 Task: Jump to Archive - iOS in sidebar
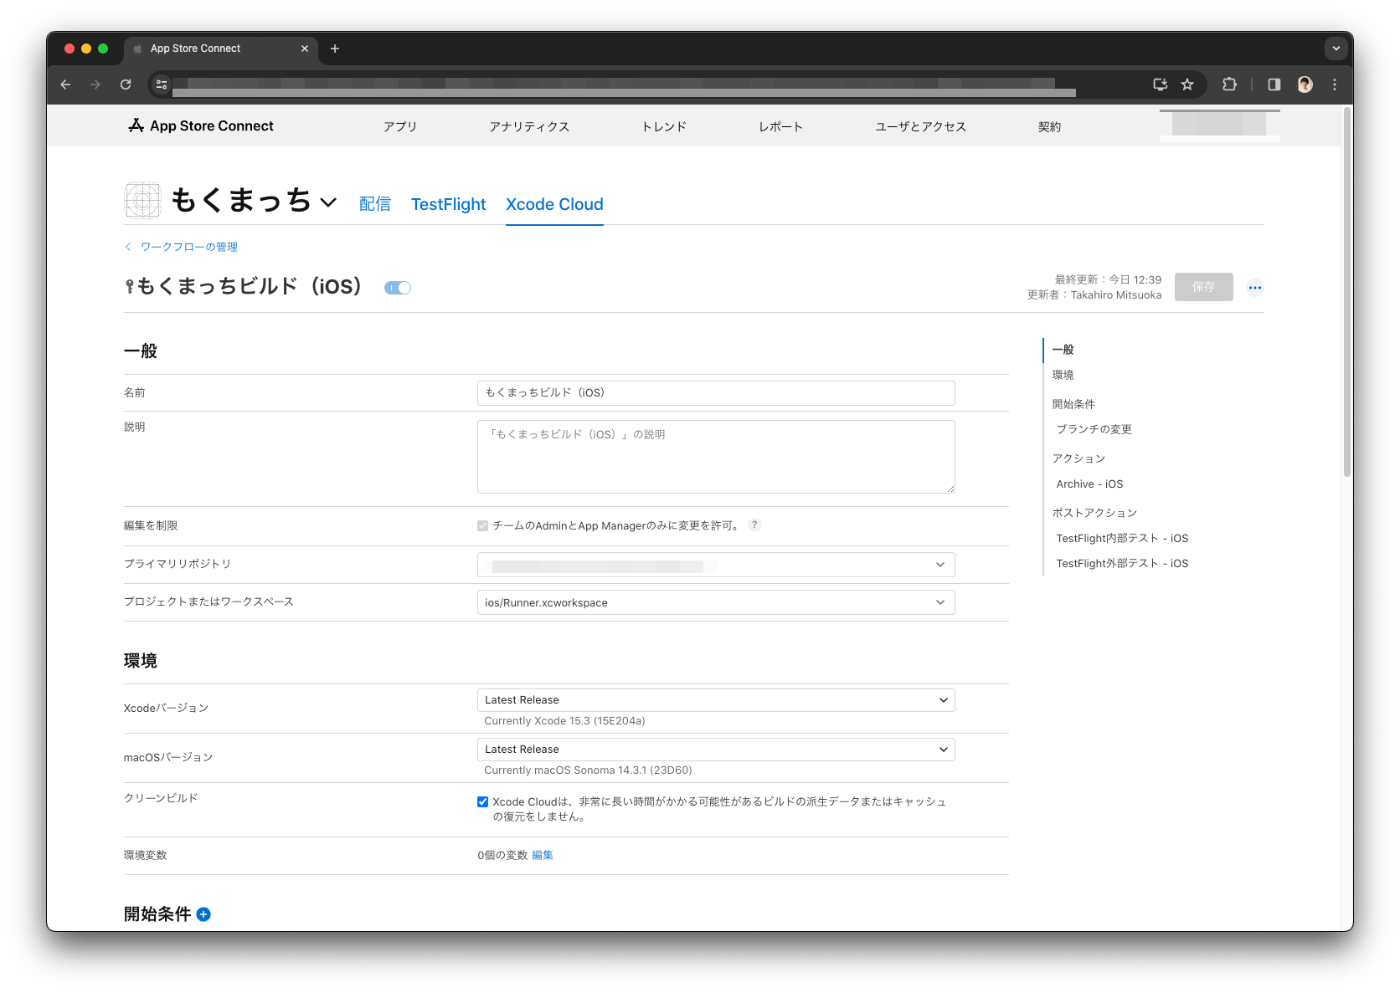tap(1089, 484)
